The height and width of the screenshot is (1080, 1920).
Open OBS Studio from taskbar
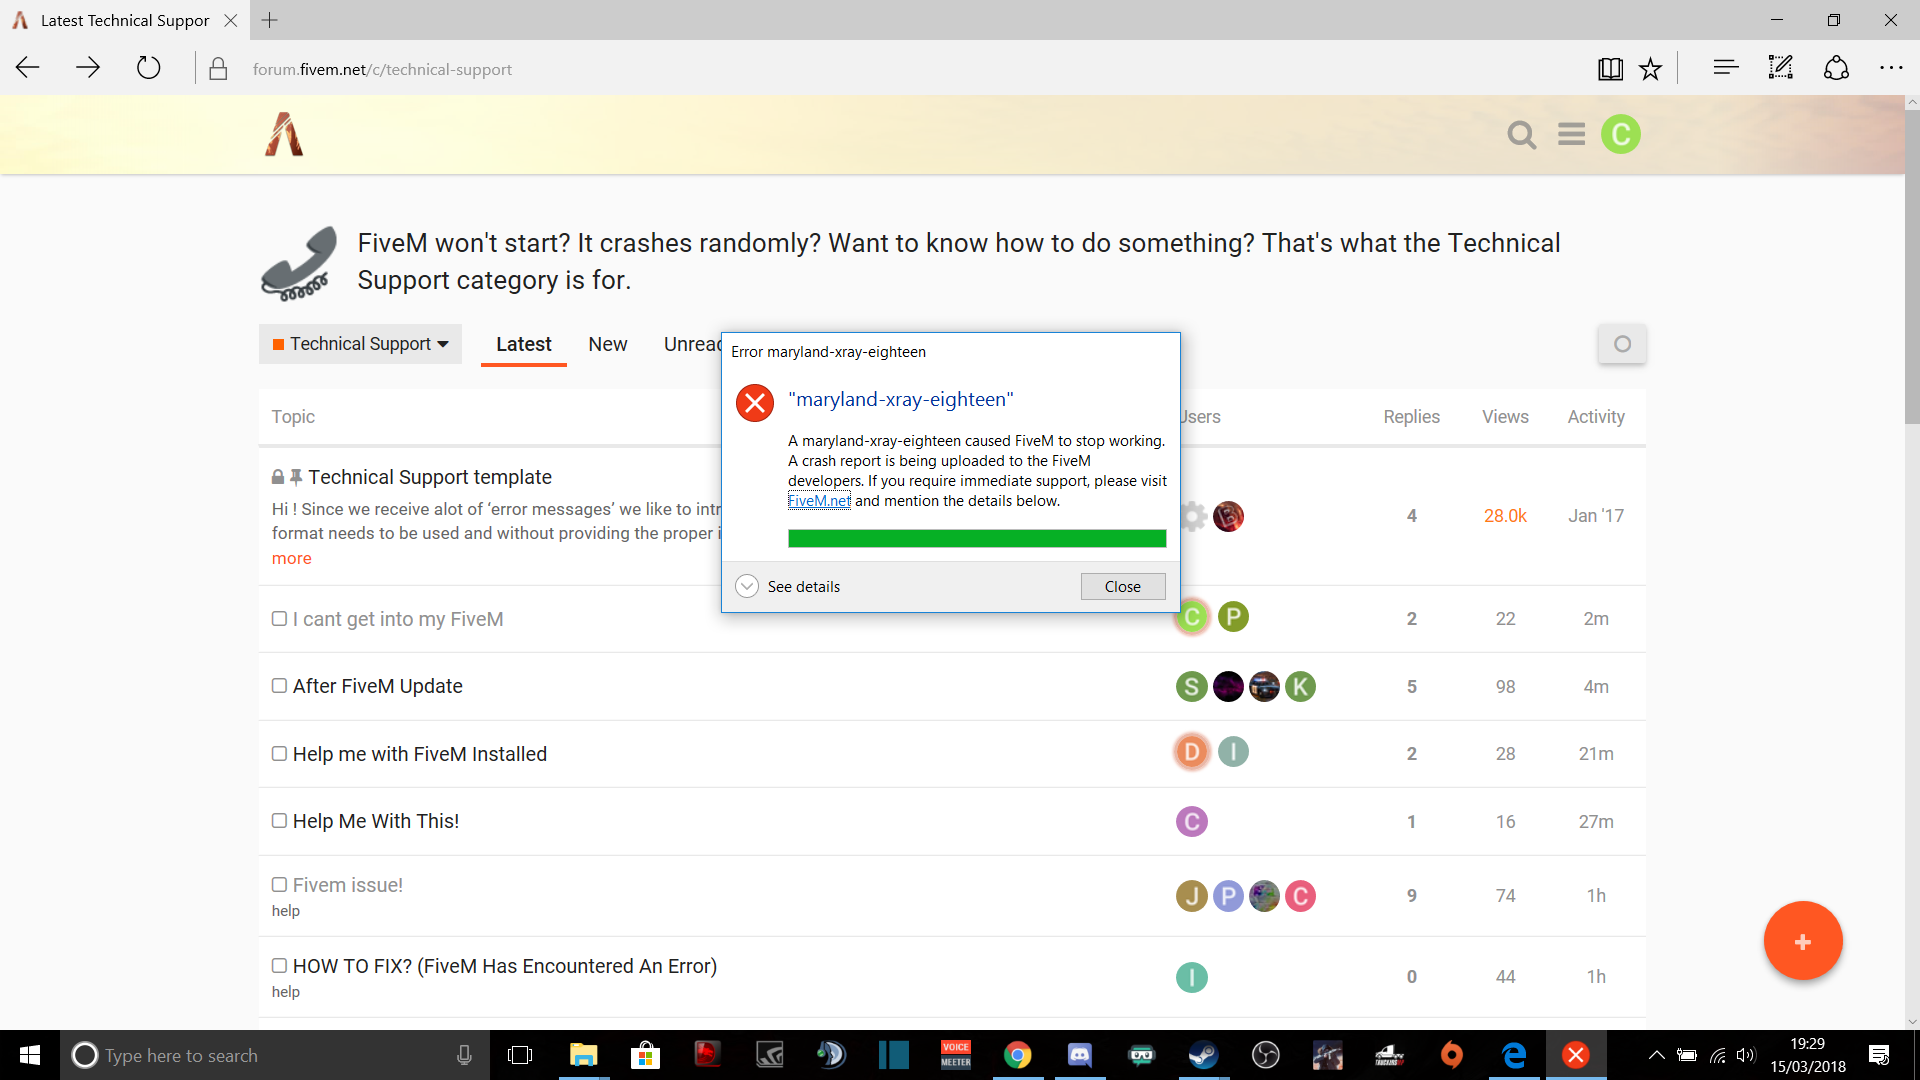(1266, 1055)
